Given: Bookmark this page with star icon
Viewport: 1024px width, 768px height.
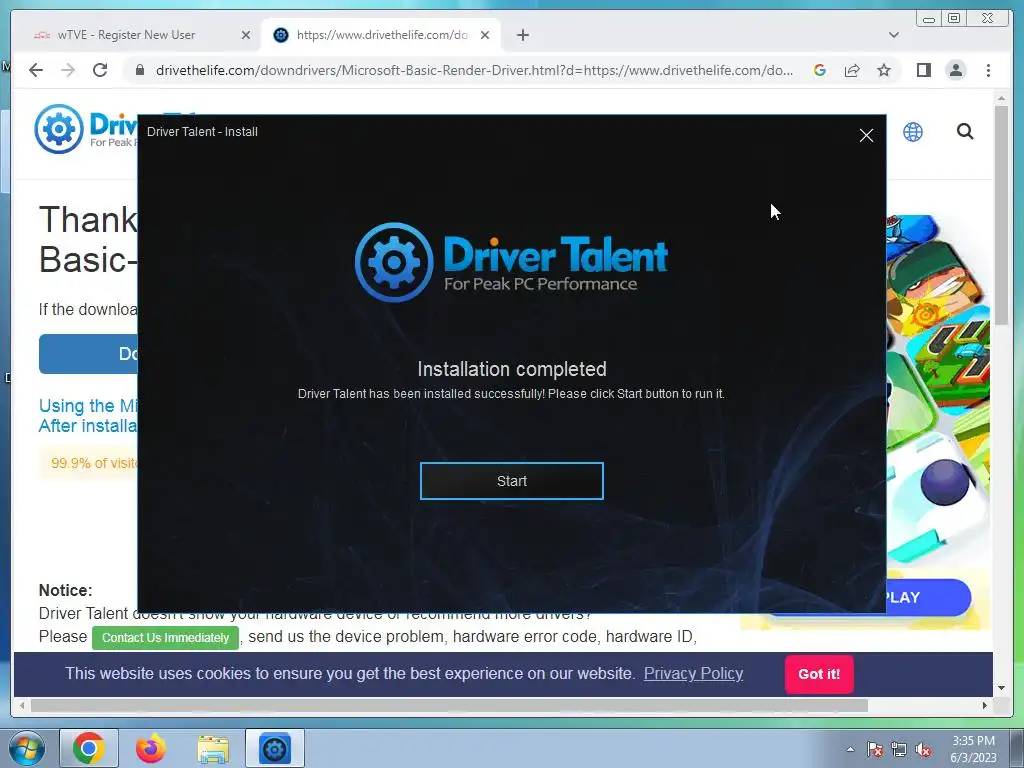Looking at the screenshot, I should [x=884, y=70].
